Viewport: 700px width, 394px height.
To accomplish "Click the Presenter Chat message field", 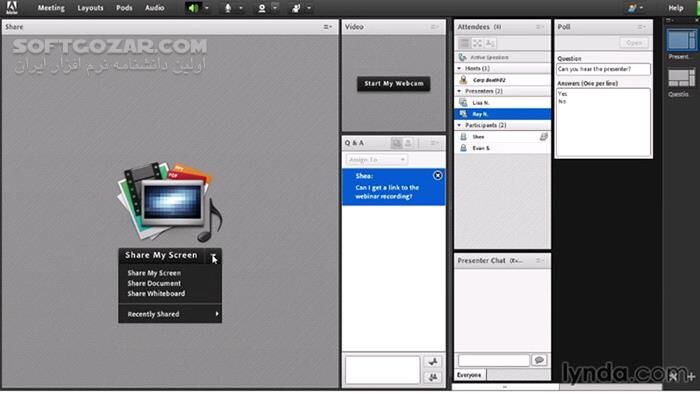I will tap(494, 360).
